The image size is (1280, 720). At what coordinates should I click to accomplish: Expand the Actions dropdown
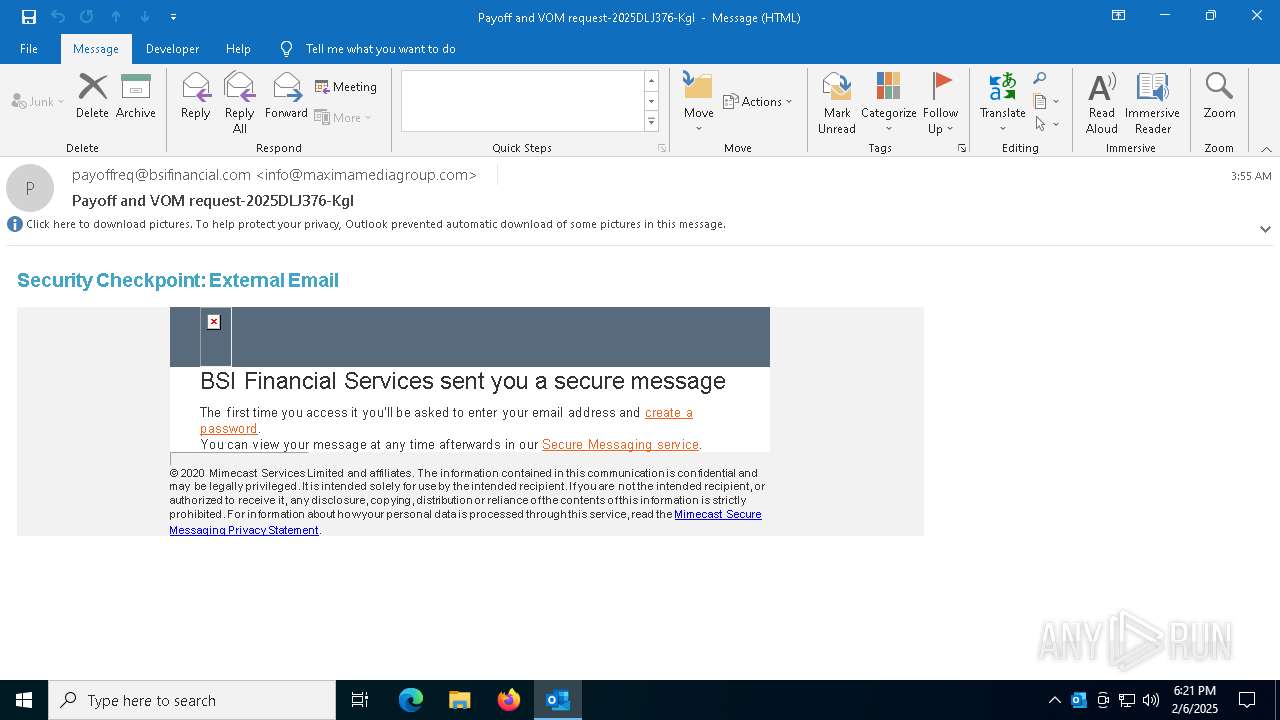point(757,101)
